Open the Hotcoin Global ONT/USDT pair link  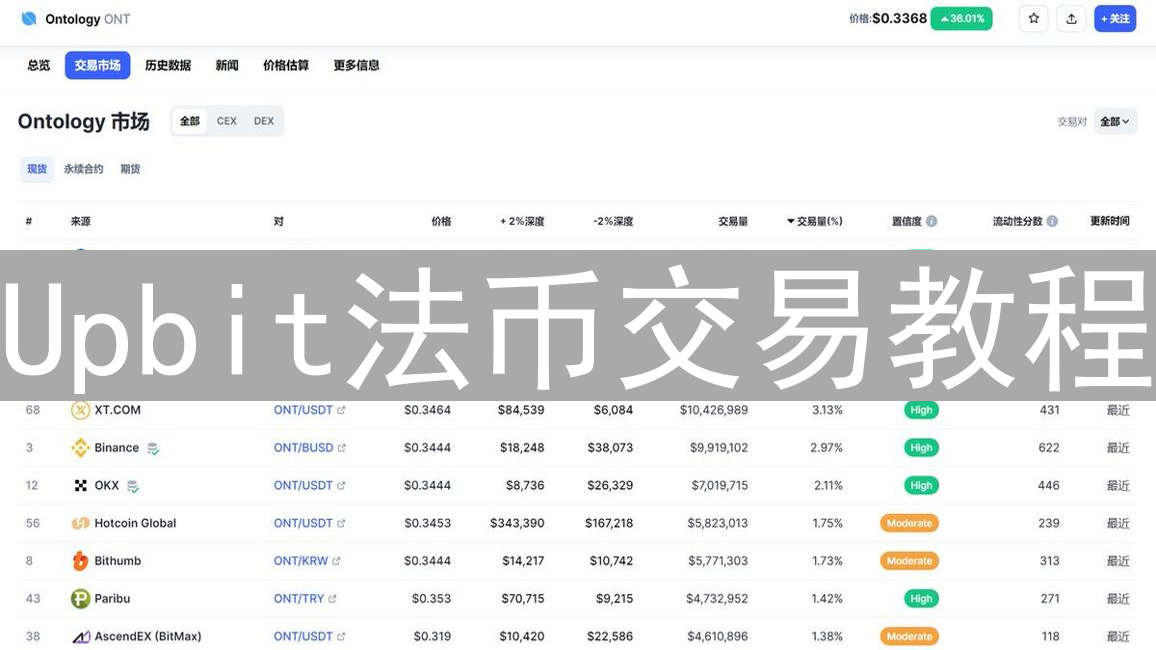pyautogui.click(x=303, y=523)
